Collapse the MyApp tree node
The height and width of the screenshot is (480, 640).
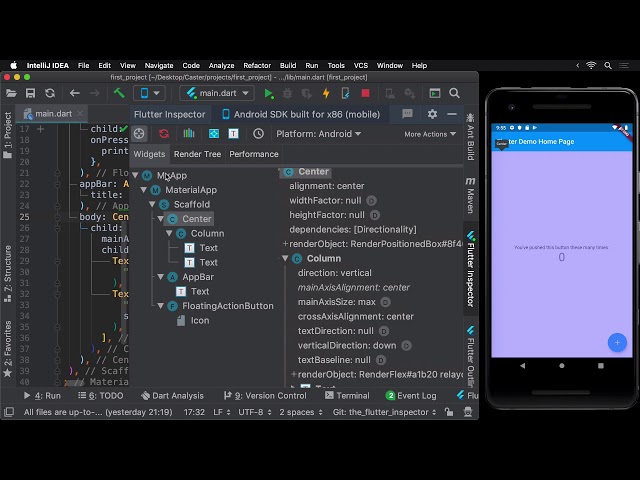click(x=135, y=175)
